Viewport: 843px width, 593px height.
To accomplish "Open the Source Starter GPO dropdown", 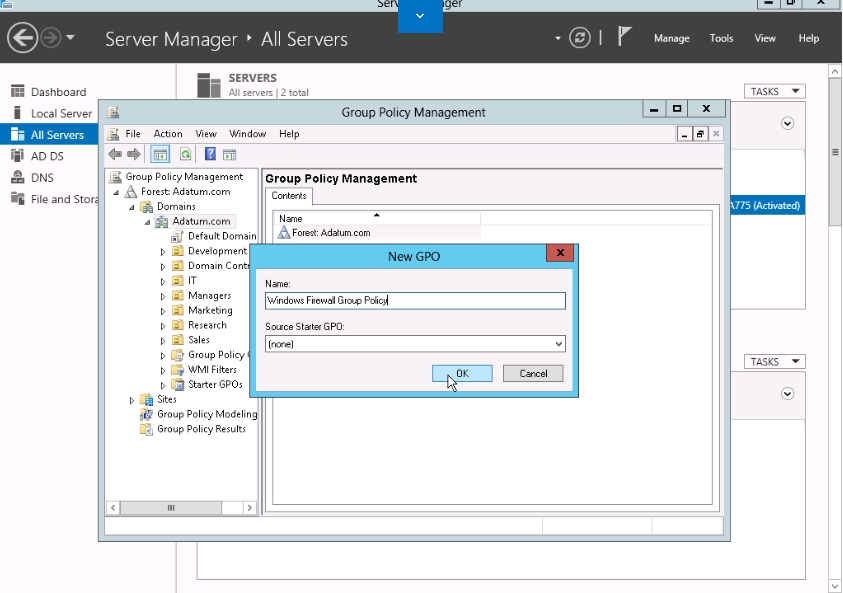I will (415, 344).
